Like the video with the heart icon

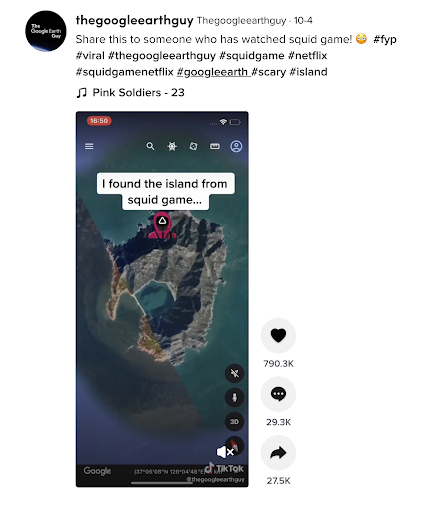click(278, 335)
